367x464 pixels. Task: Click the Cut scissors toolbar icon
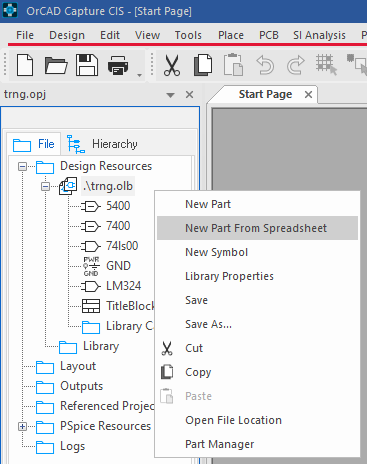point(172,65)
